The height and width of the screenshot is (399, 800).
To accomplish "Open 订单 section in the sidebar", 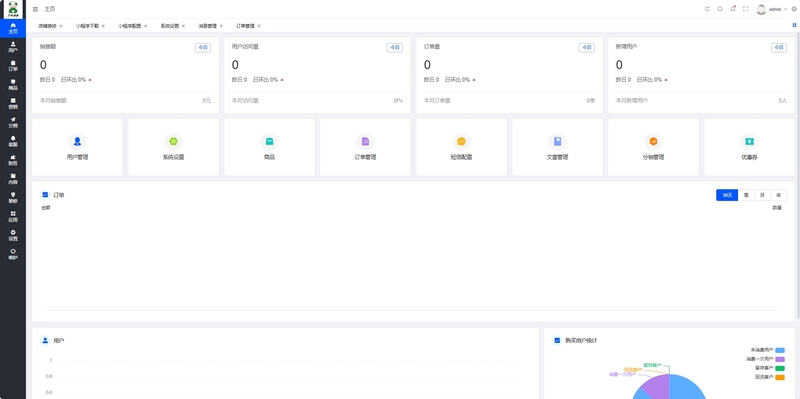I will point(13,66).
